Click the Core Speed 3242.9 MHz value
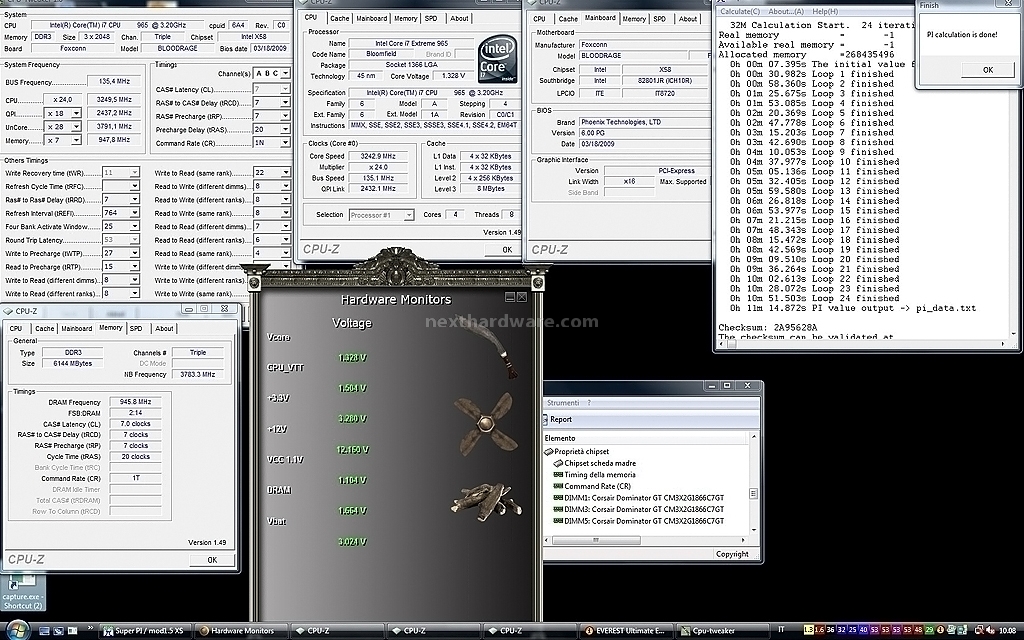 380,156
